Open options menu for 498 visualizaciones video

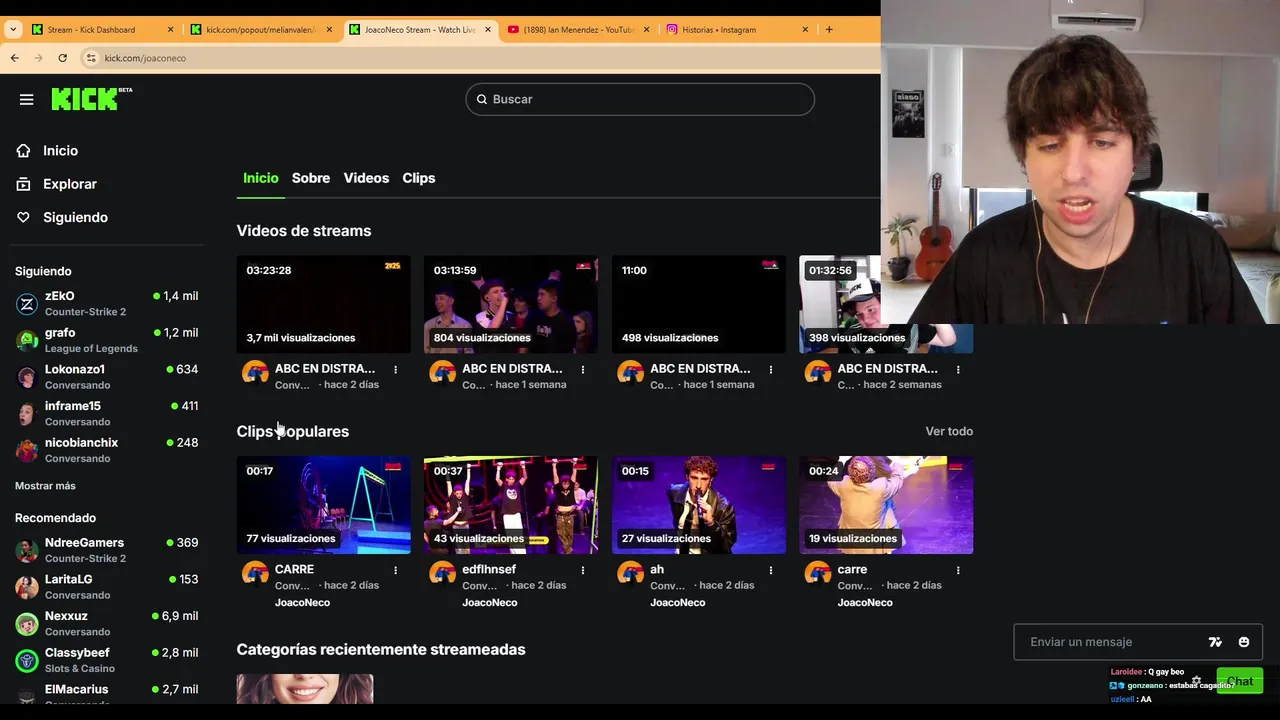770,370
